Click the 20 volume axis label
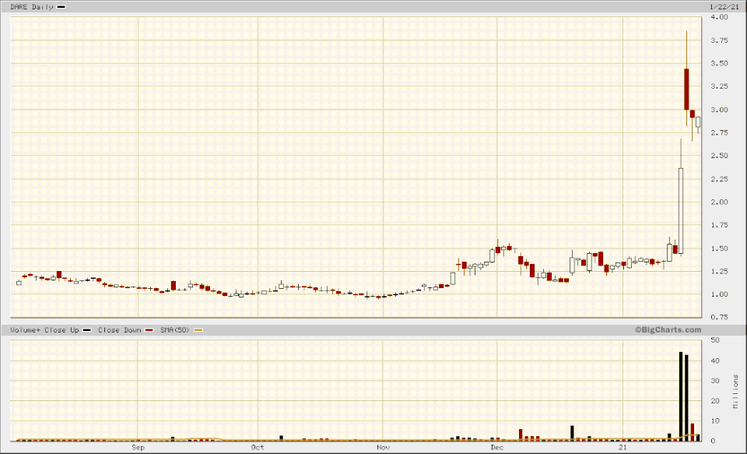 click(715, 401)
